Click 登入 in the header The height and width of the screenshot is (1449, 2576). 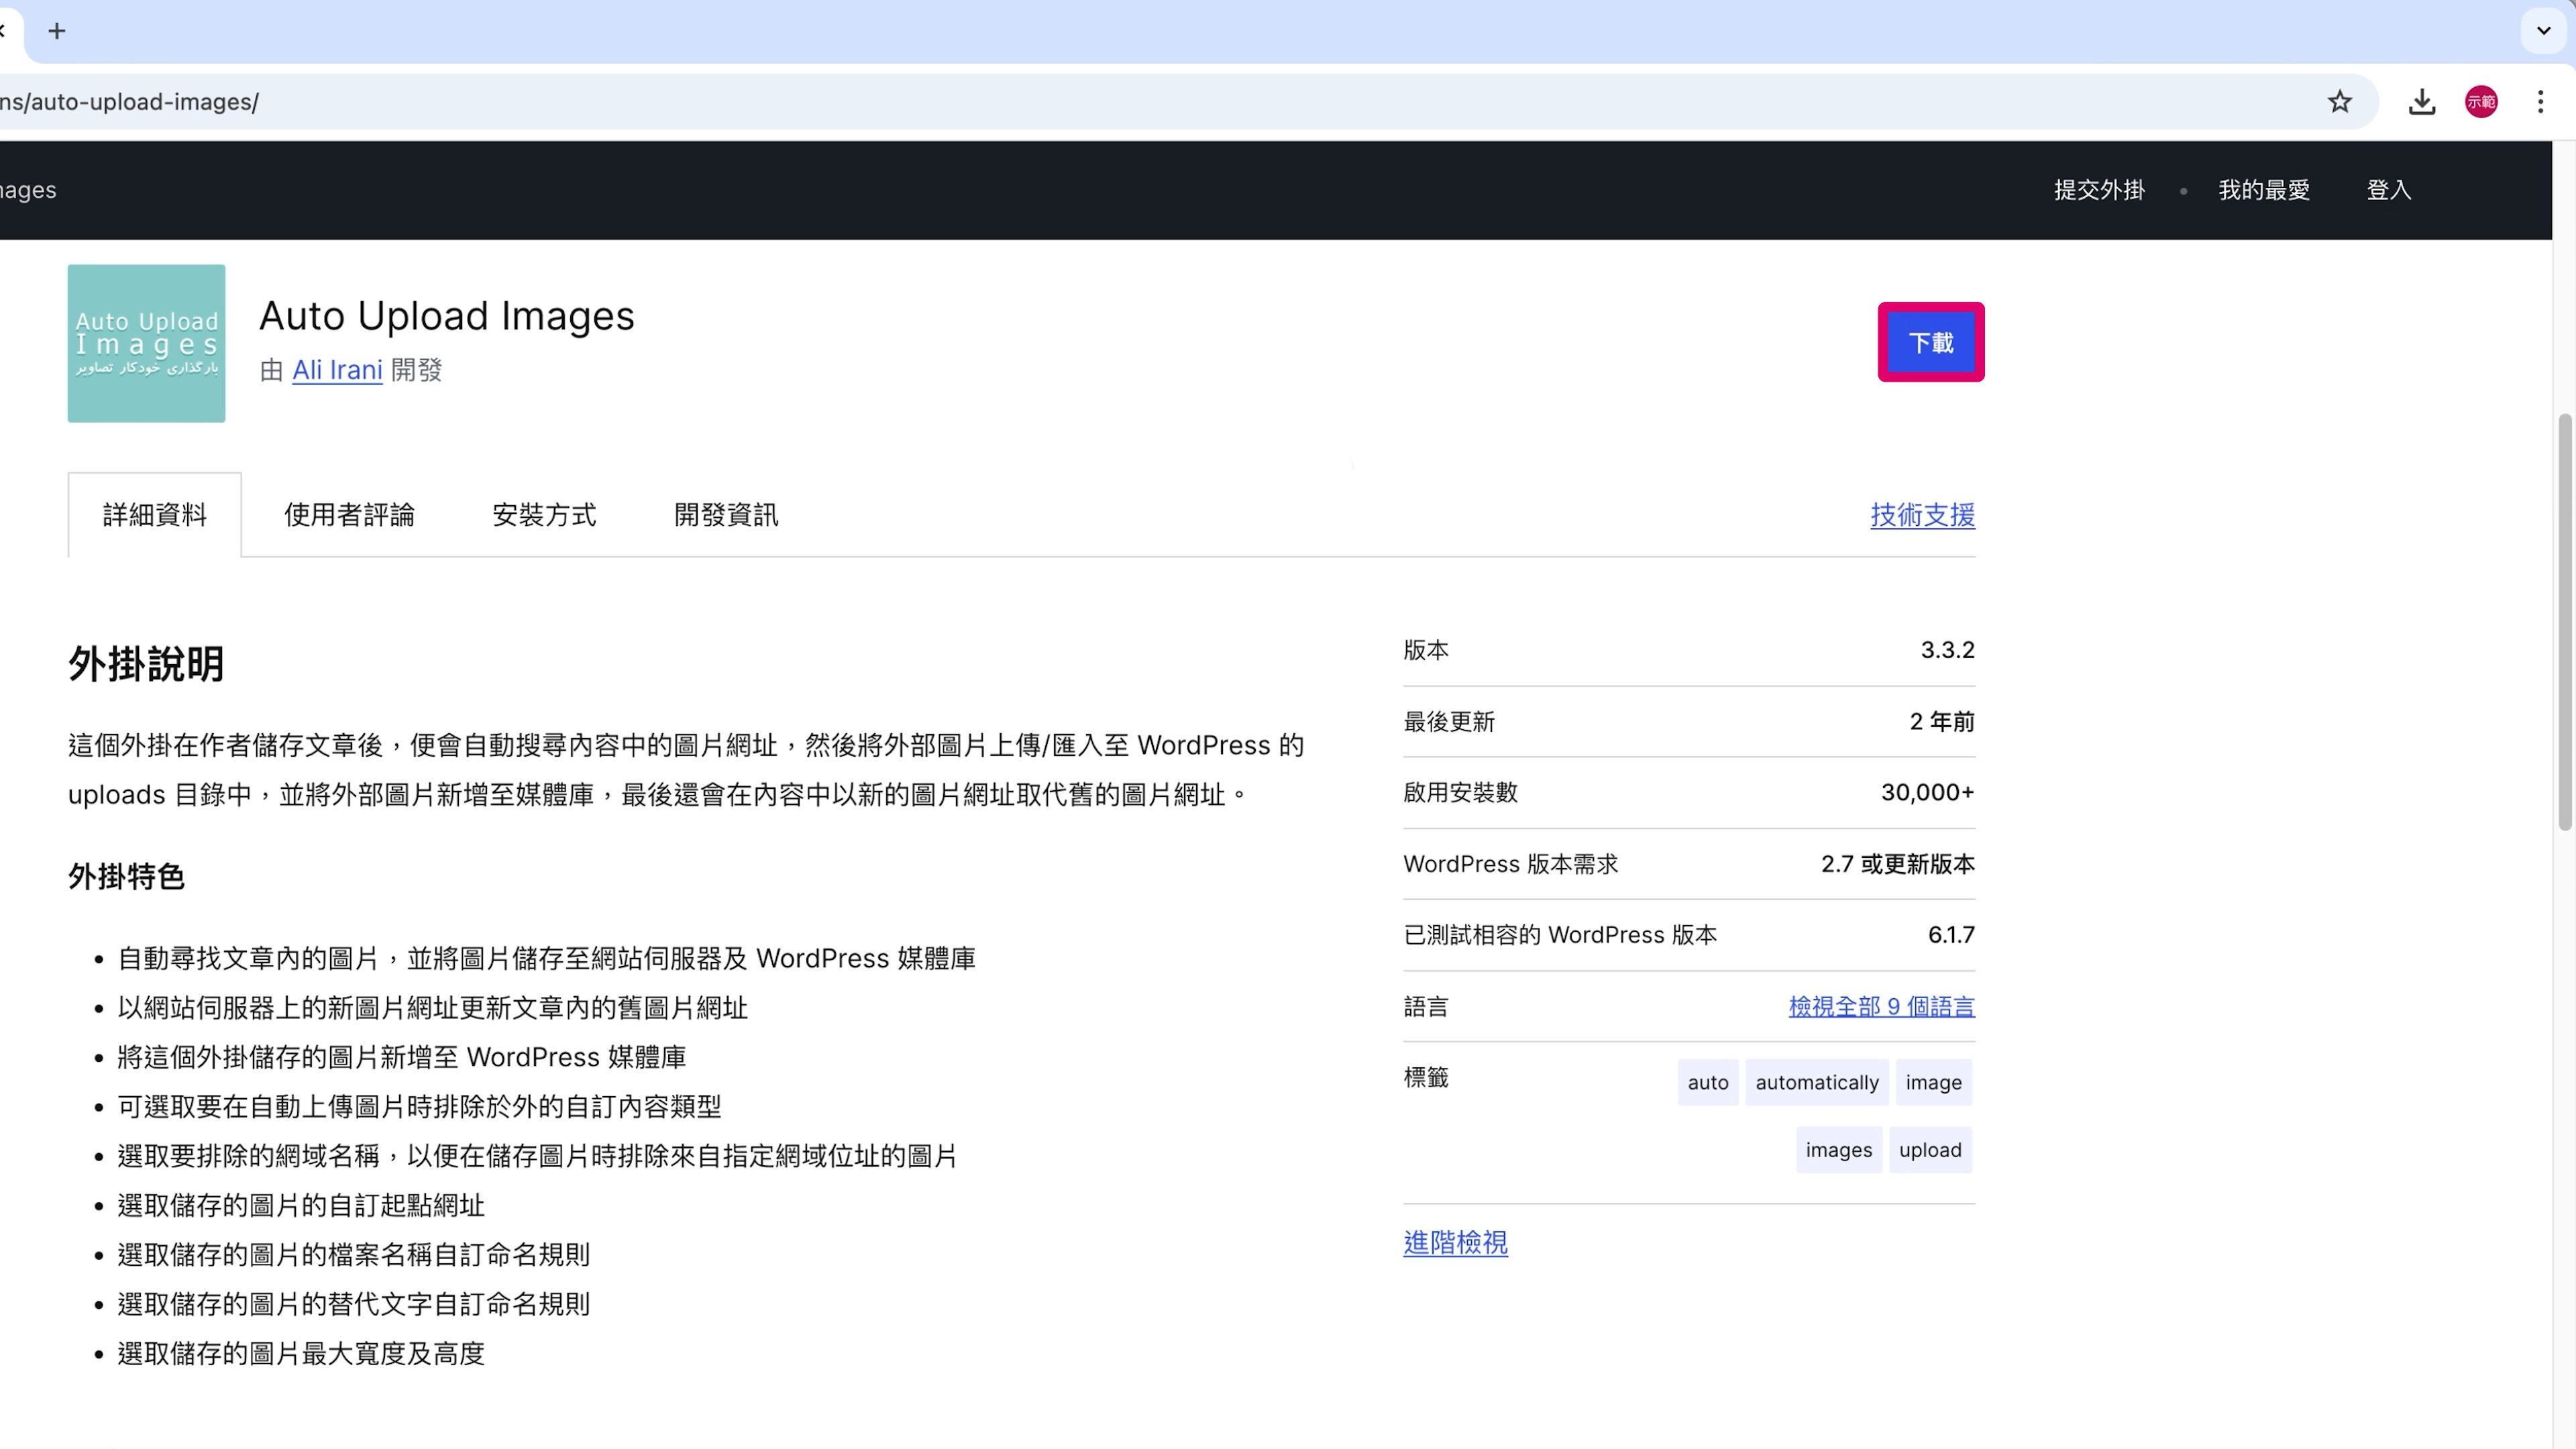click(2388, 190)
